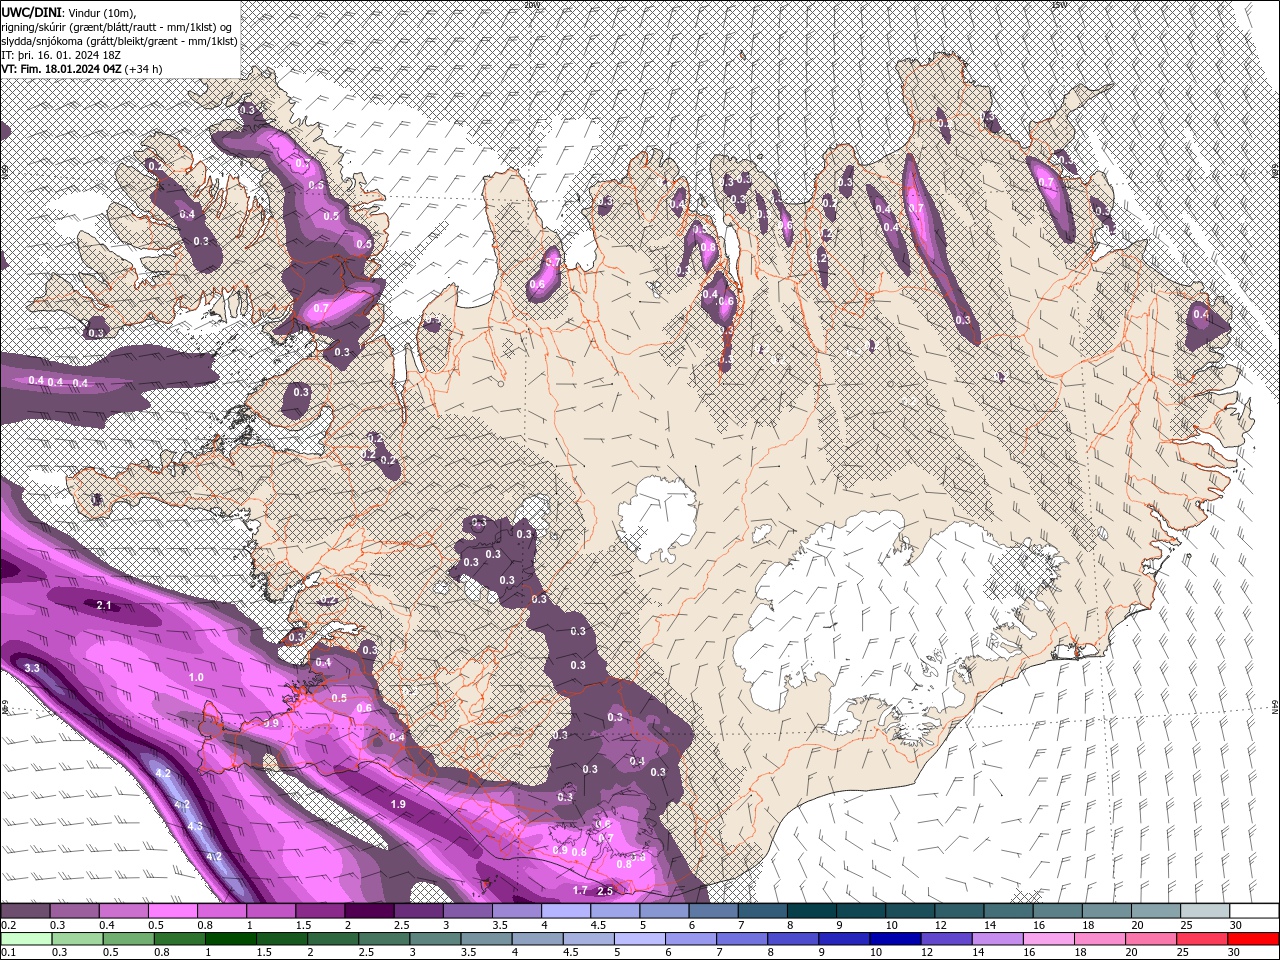Pick the light pink swatch between 16 and 18, bottom row
Image resolution: width=1280 pixels, height=960 pixels.
click(x=1048, y=938)
